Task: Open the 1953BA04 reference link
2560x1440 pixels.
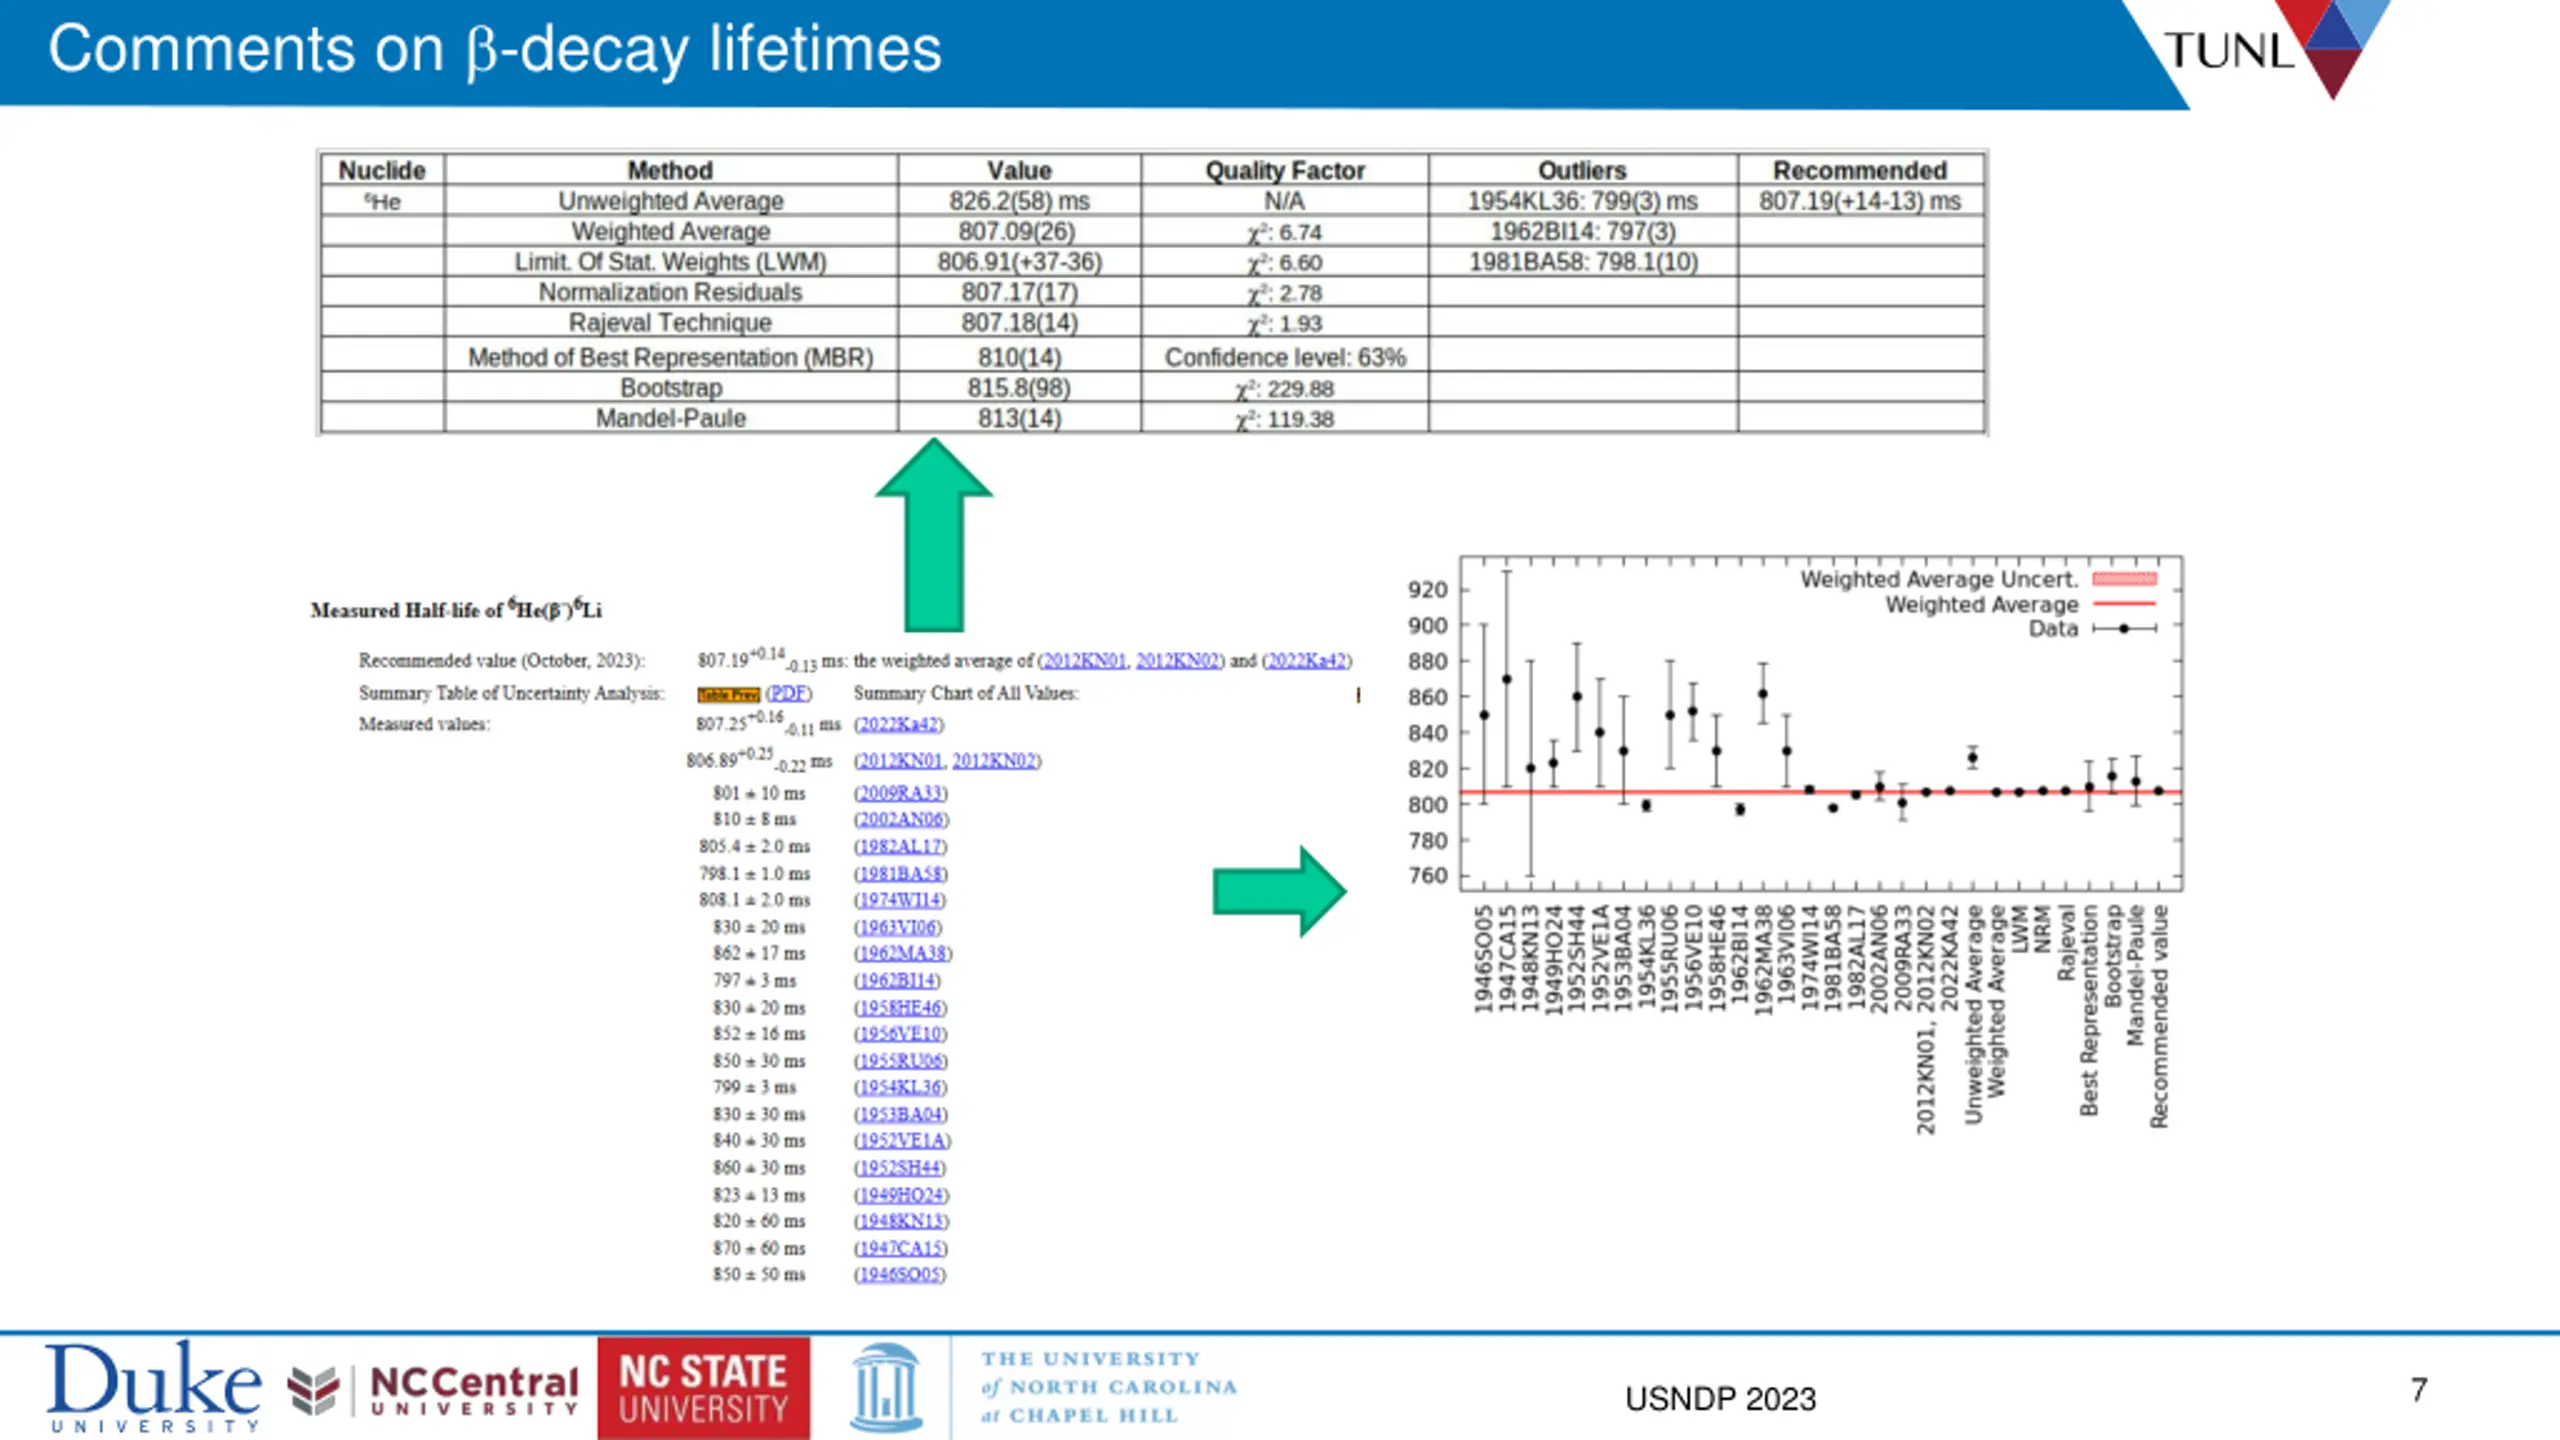Action: (900, 1114)
